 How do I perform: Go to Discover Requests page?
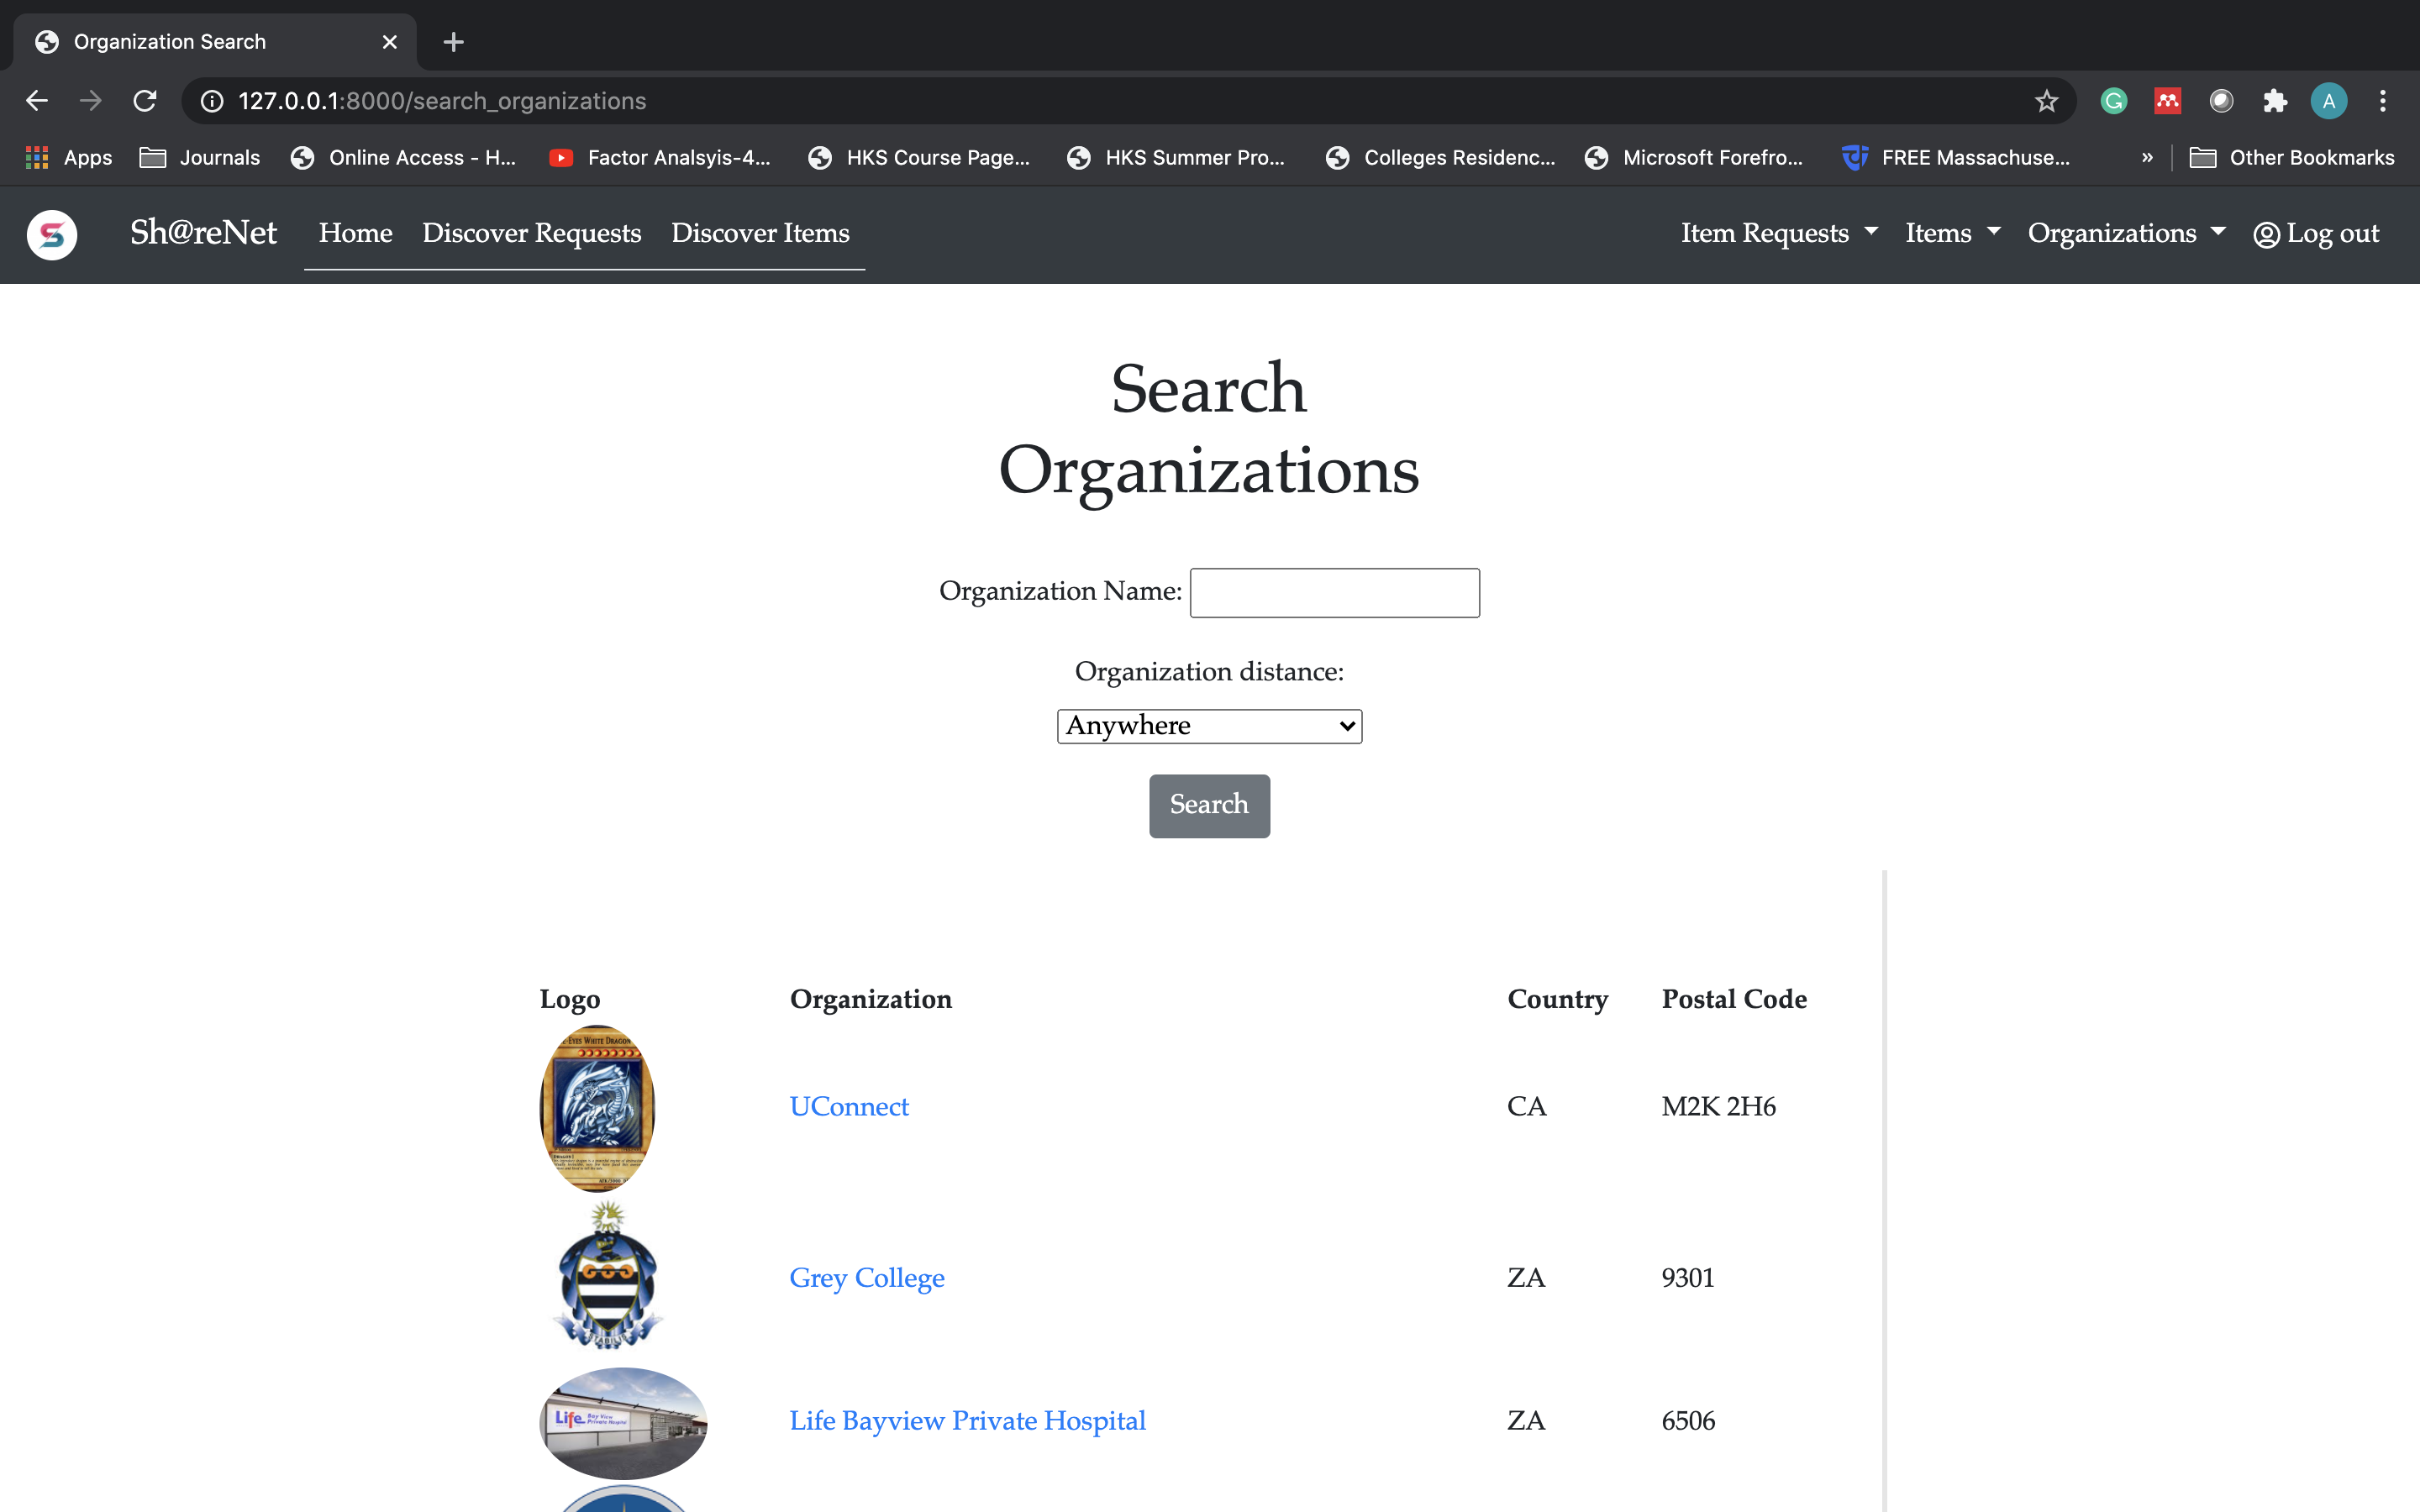click(531, 233)
